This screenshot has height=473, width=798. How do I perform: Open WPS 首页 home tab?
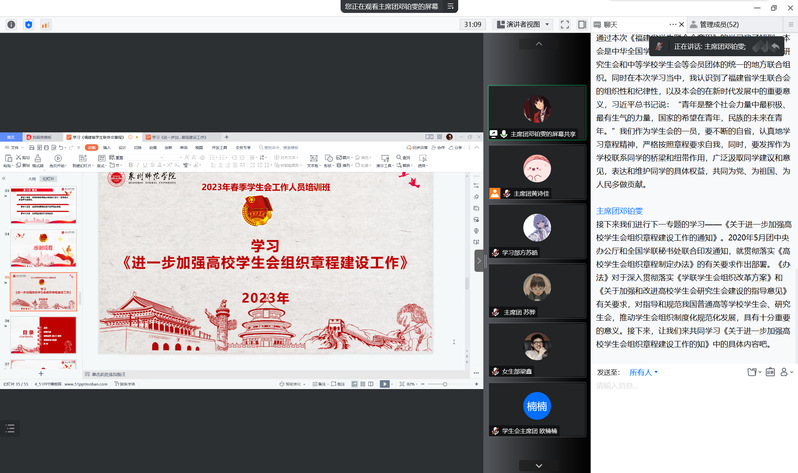(11, 137)
